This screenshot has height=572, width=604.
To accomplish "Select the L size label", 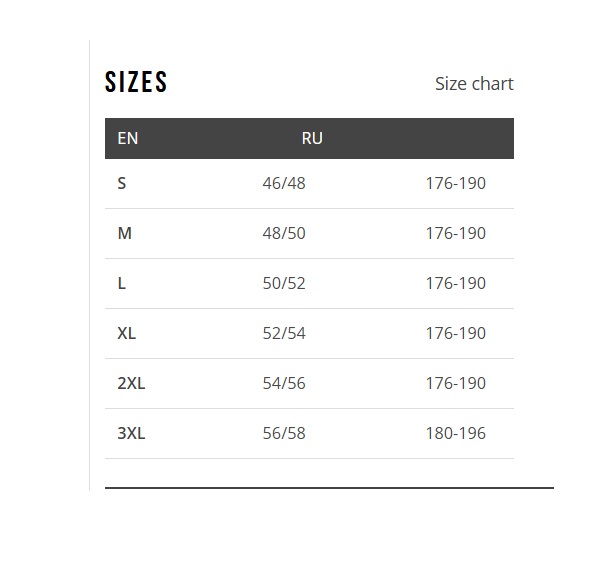I will click(122, 283).
